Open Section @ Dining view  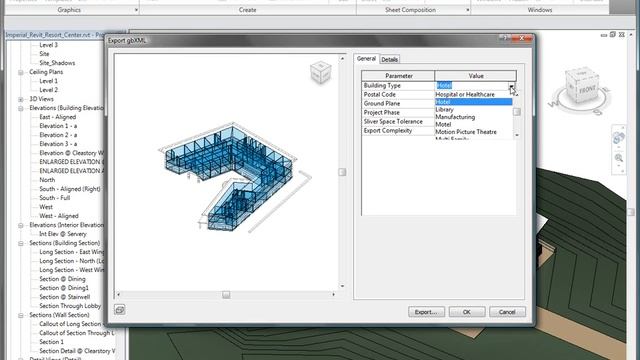[x=62, y=279]
